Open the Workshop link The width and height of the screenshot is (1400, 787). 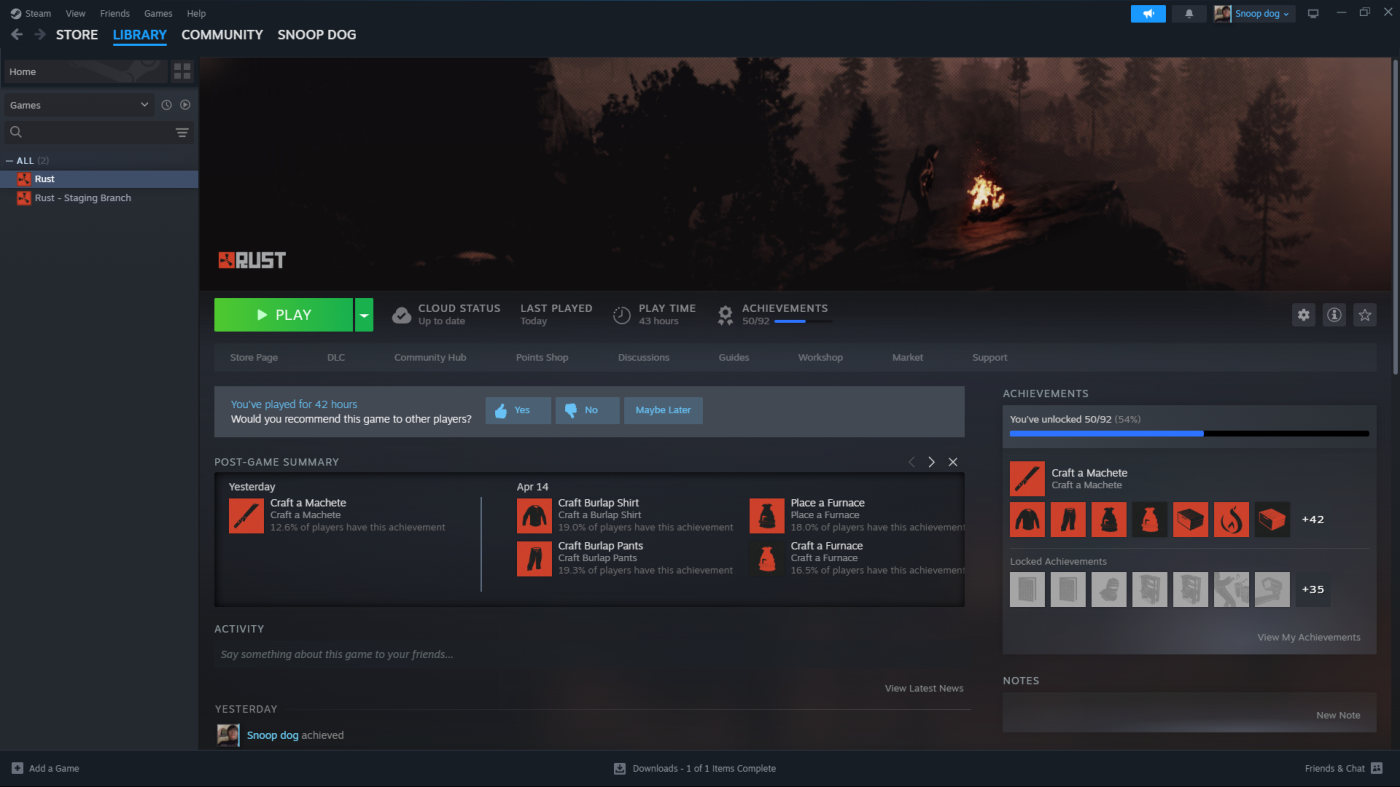tap(820, 357)
